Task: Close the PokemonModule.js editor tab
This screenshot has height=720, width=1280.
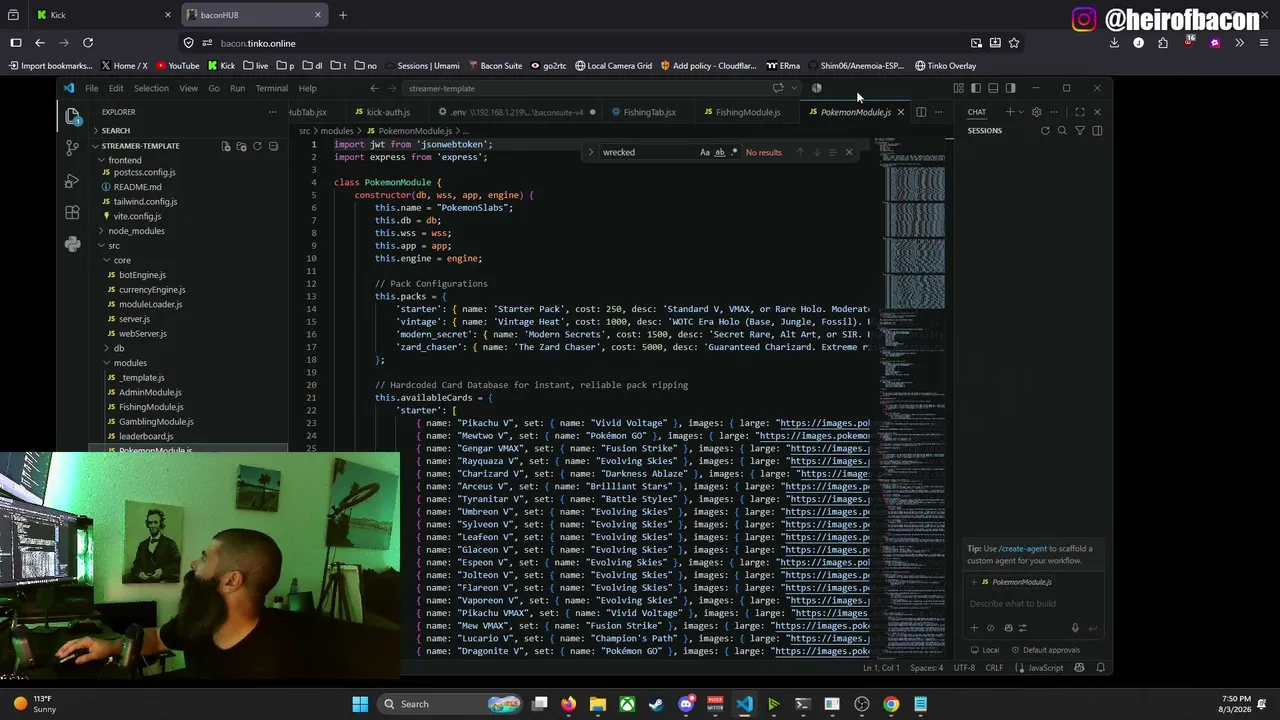Action: 900,112
